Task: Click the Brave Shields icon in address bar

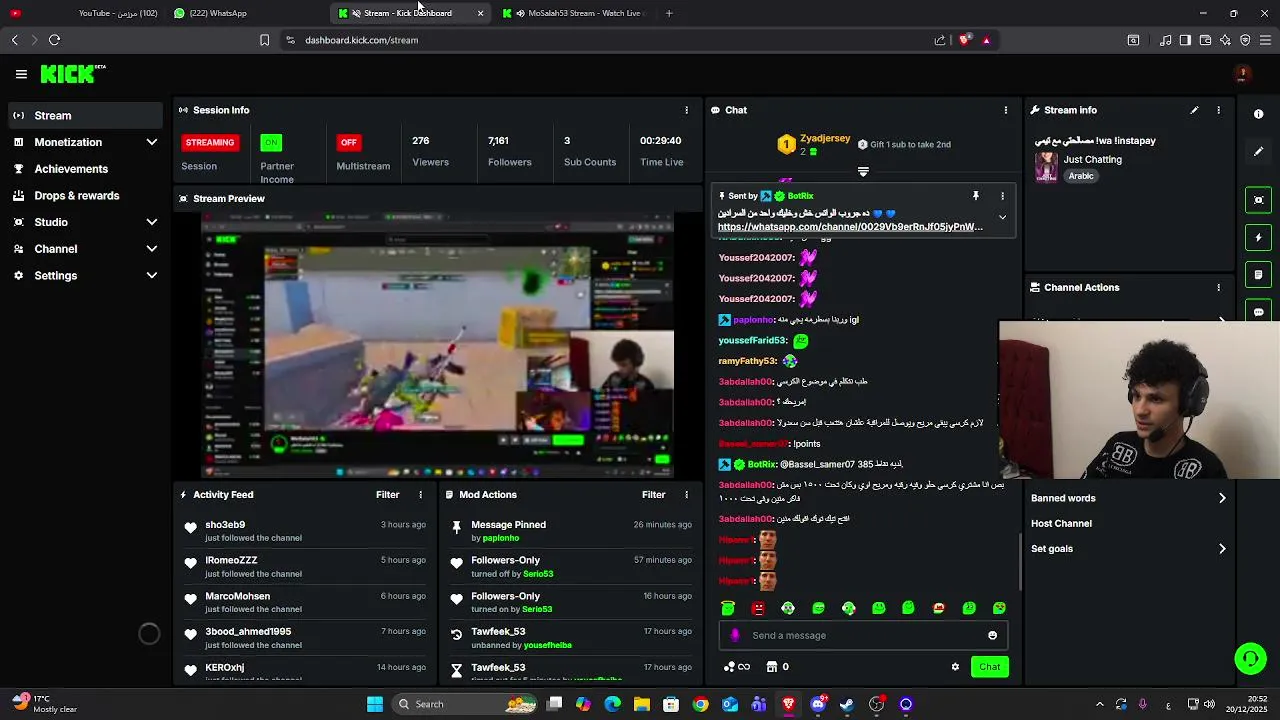Action: coord(965,40)
